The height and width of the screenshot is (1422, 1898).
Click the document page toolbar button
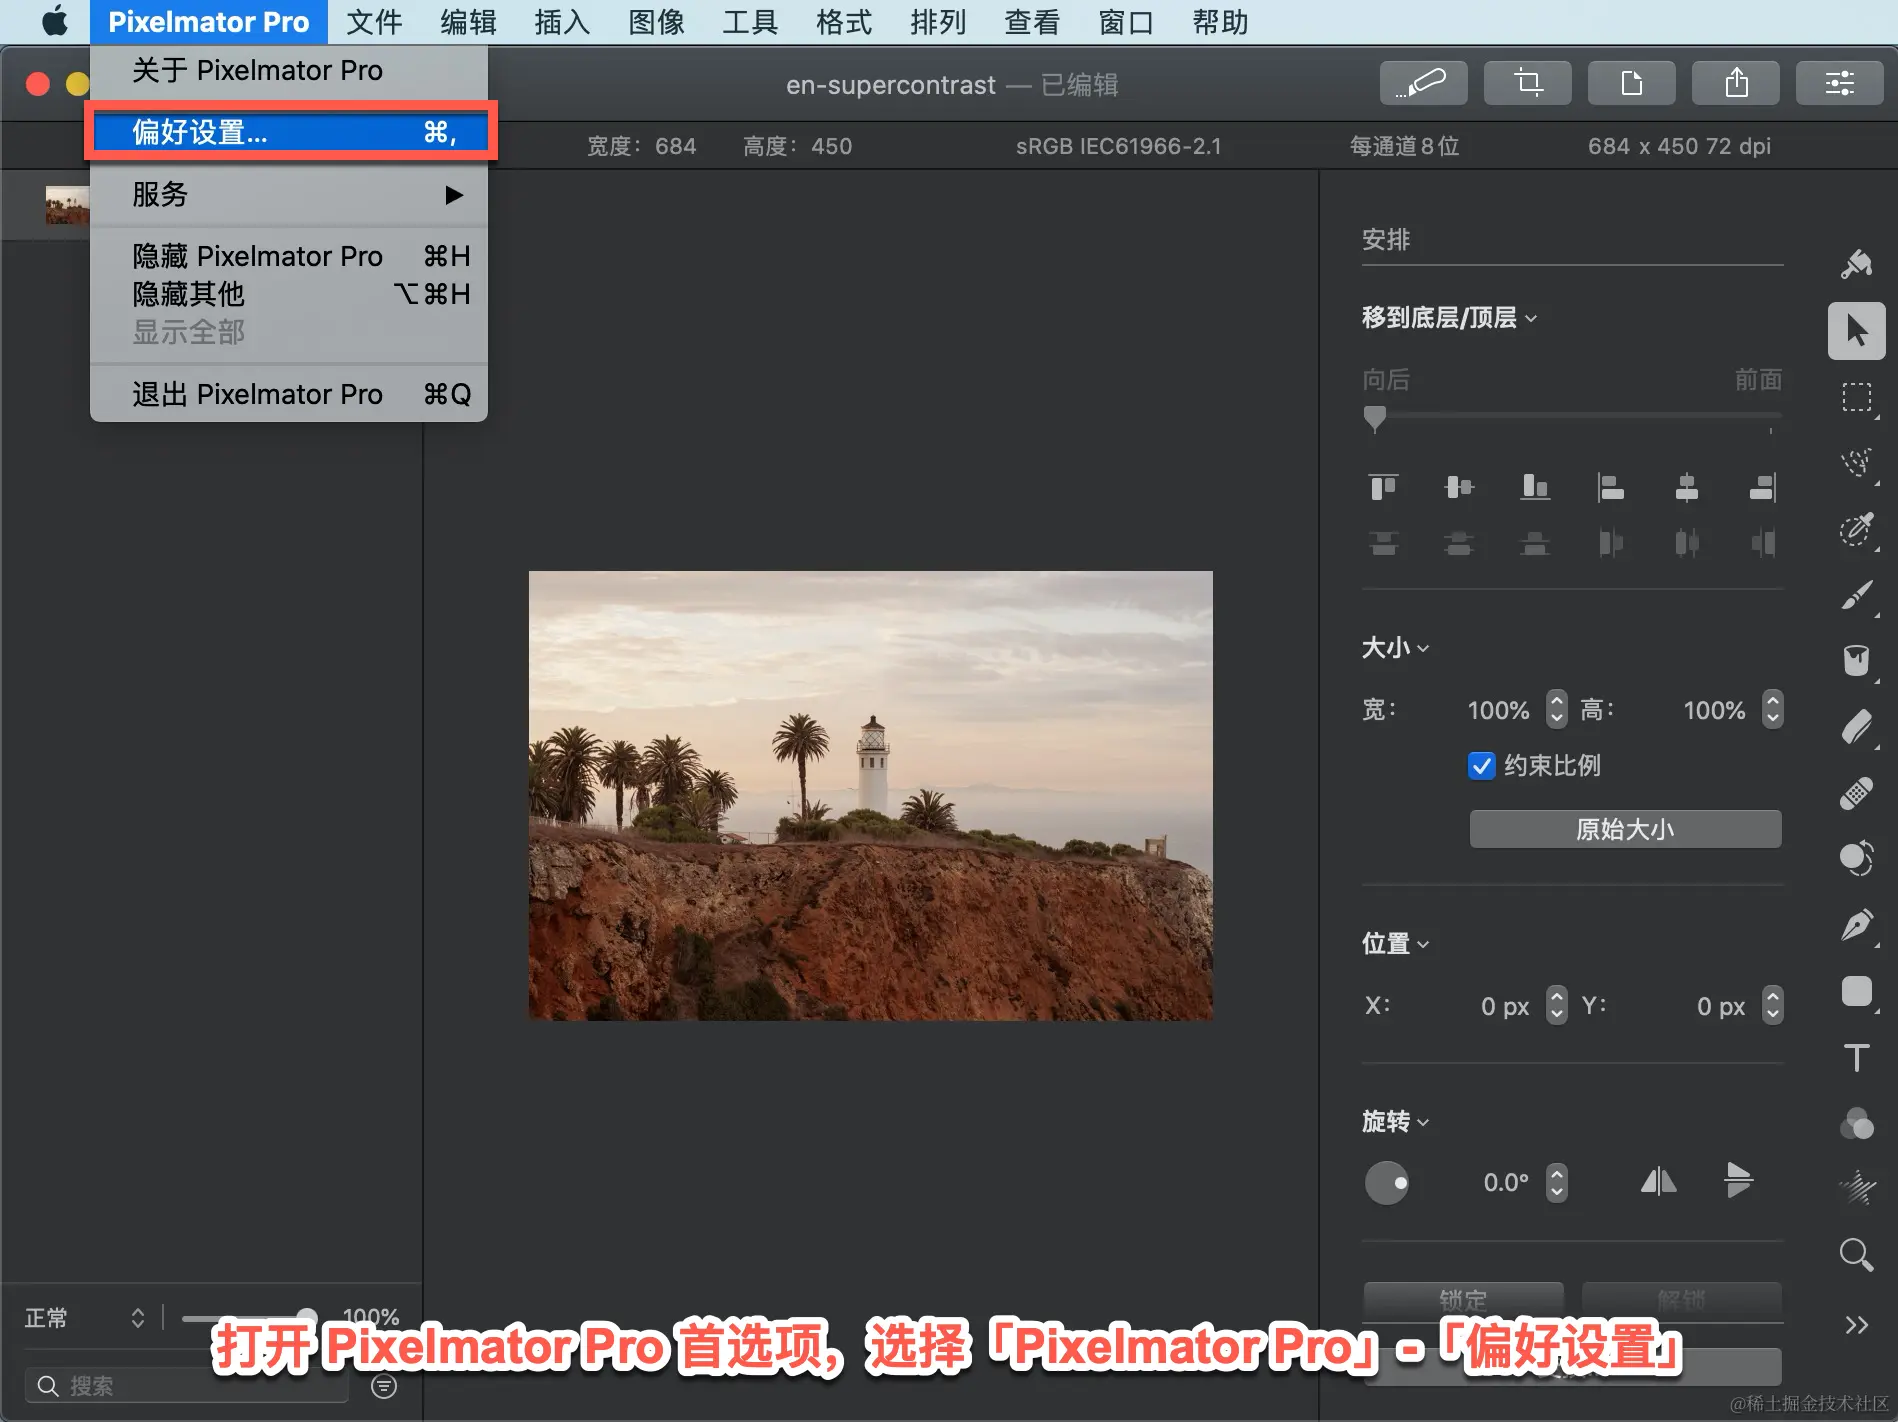[x=1632, y=83]
